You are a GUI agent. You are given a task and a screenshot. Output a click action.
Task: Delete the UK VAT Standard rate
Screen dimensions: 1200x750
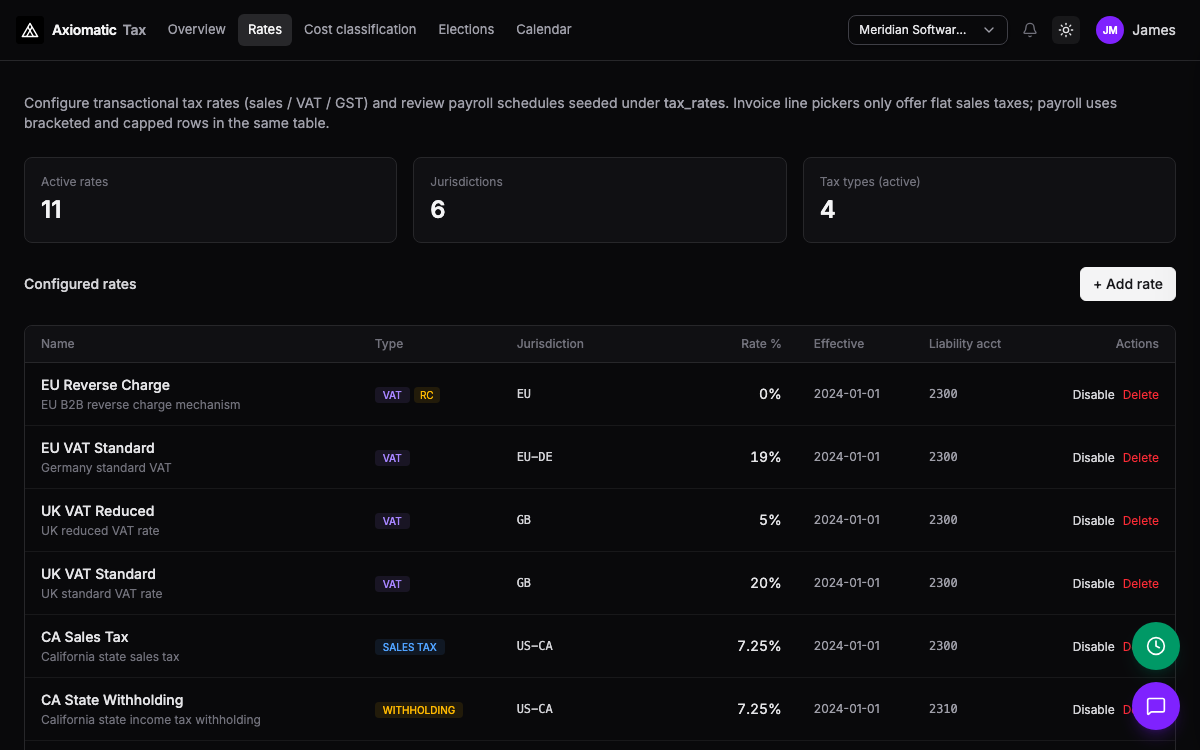[1141, 584]
